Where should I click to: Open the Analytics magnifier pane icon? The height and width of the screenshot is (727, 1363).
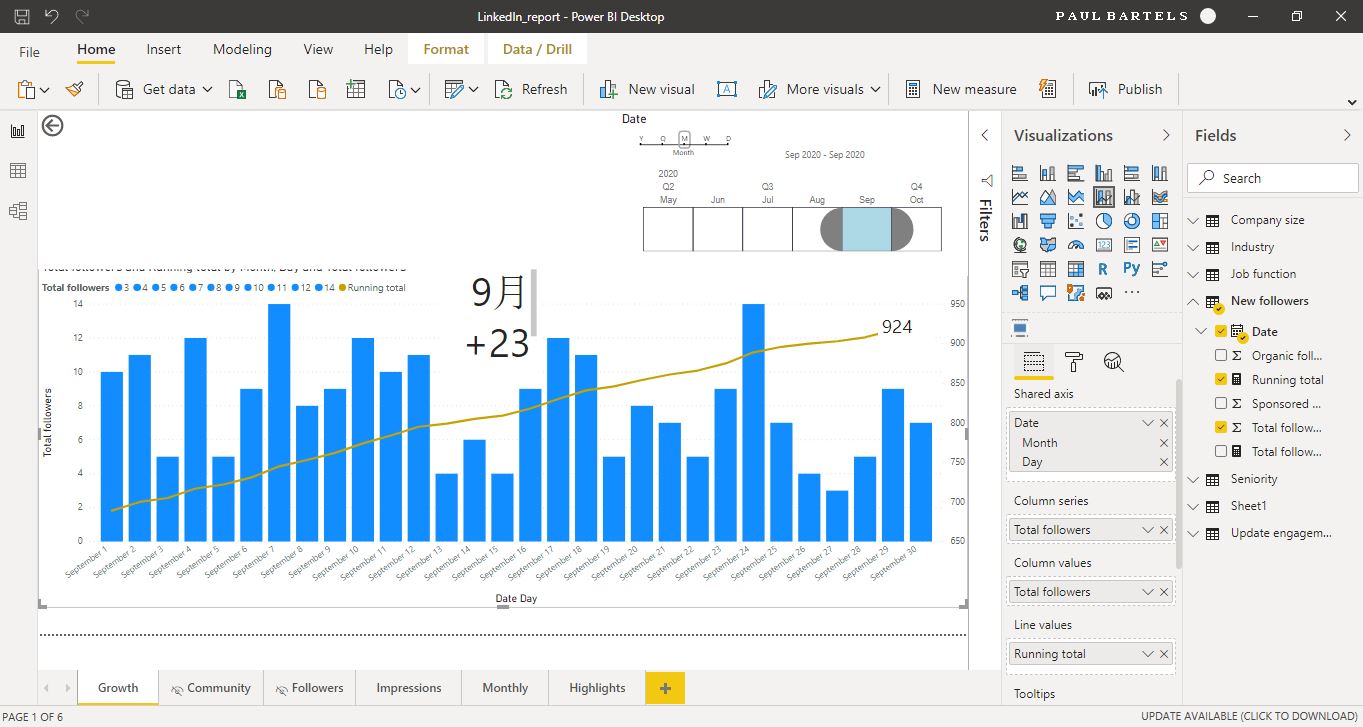[x=1114, y=362]
